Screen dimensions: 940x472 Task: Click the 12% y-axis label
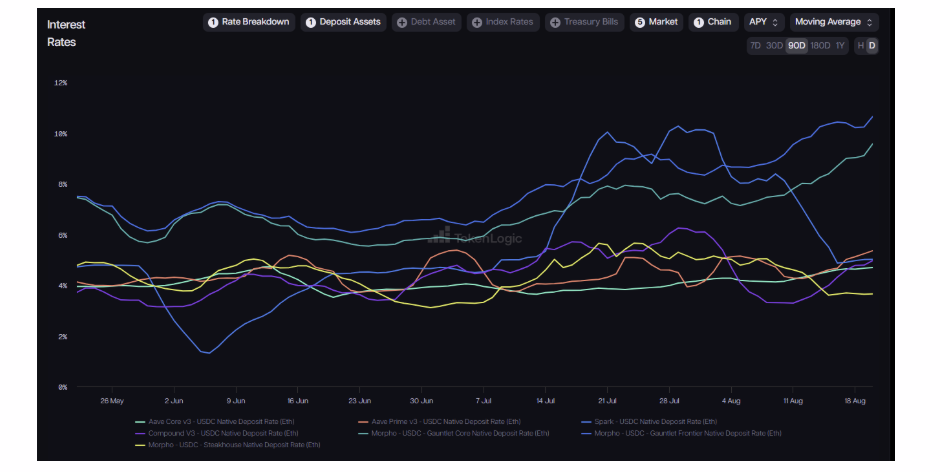61,83
